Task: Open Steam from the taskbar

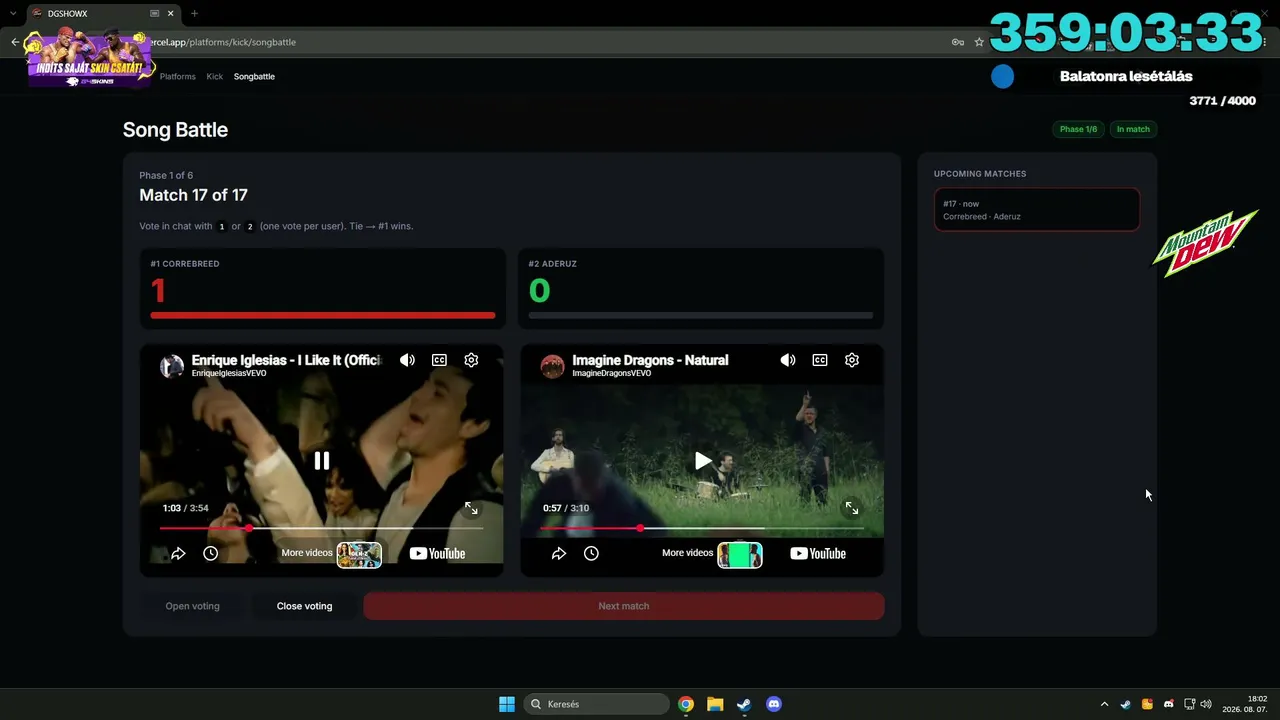Action: (x=744, y=704)
